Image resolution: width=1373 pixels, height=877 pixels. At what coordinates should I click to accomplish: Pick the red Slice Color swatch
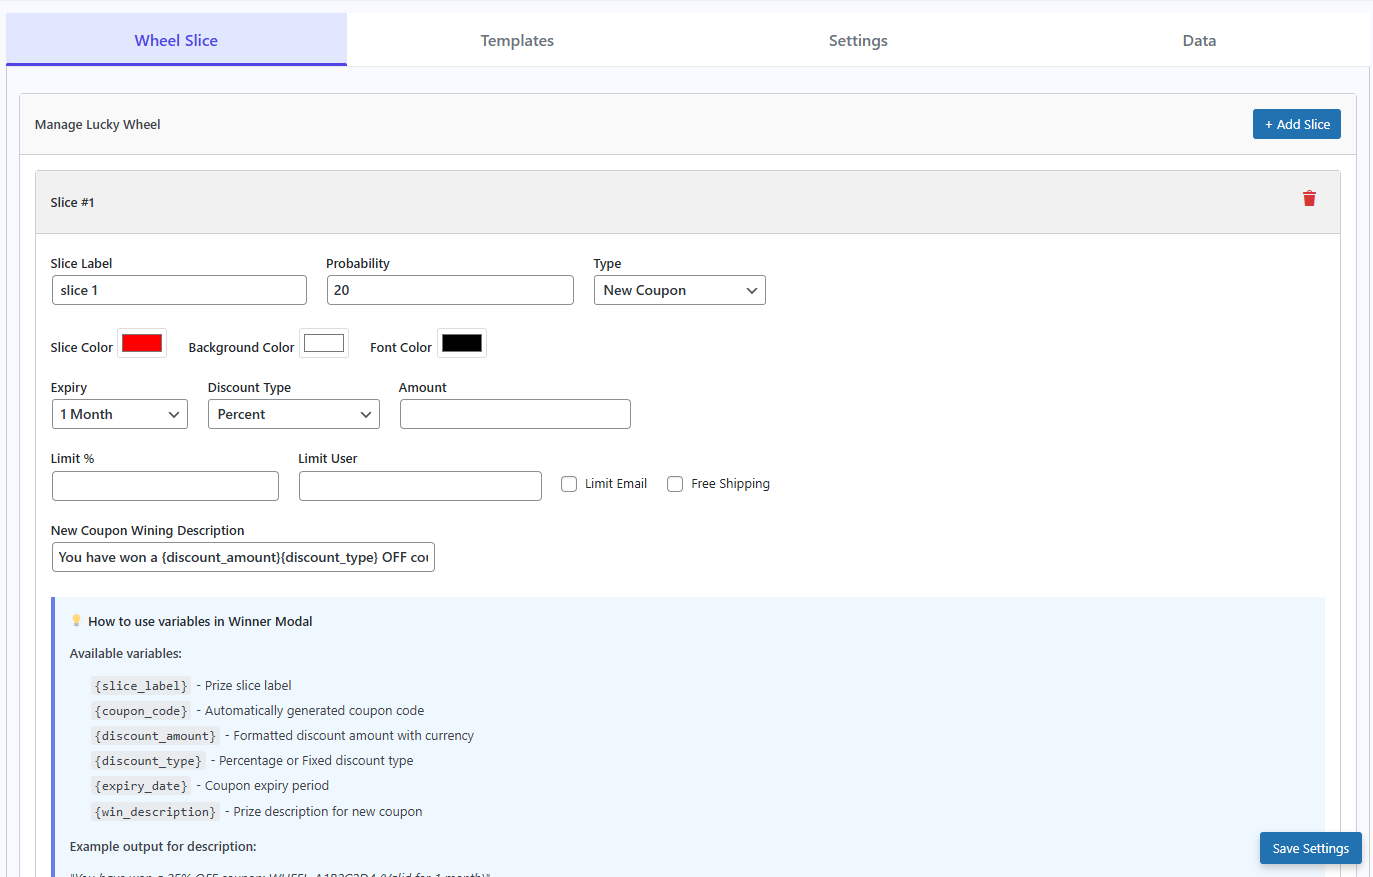pos(142,343)
